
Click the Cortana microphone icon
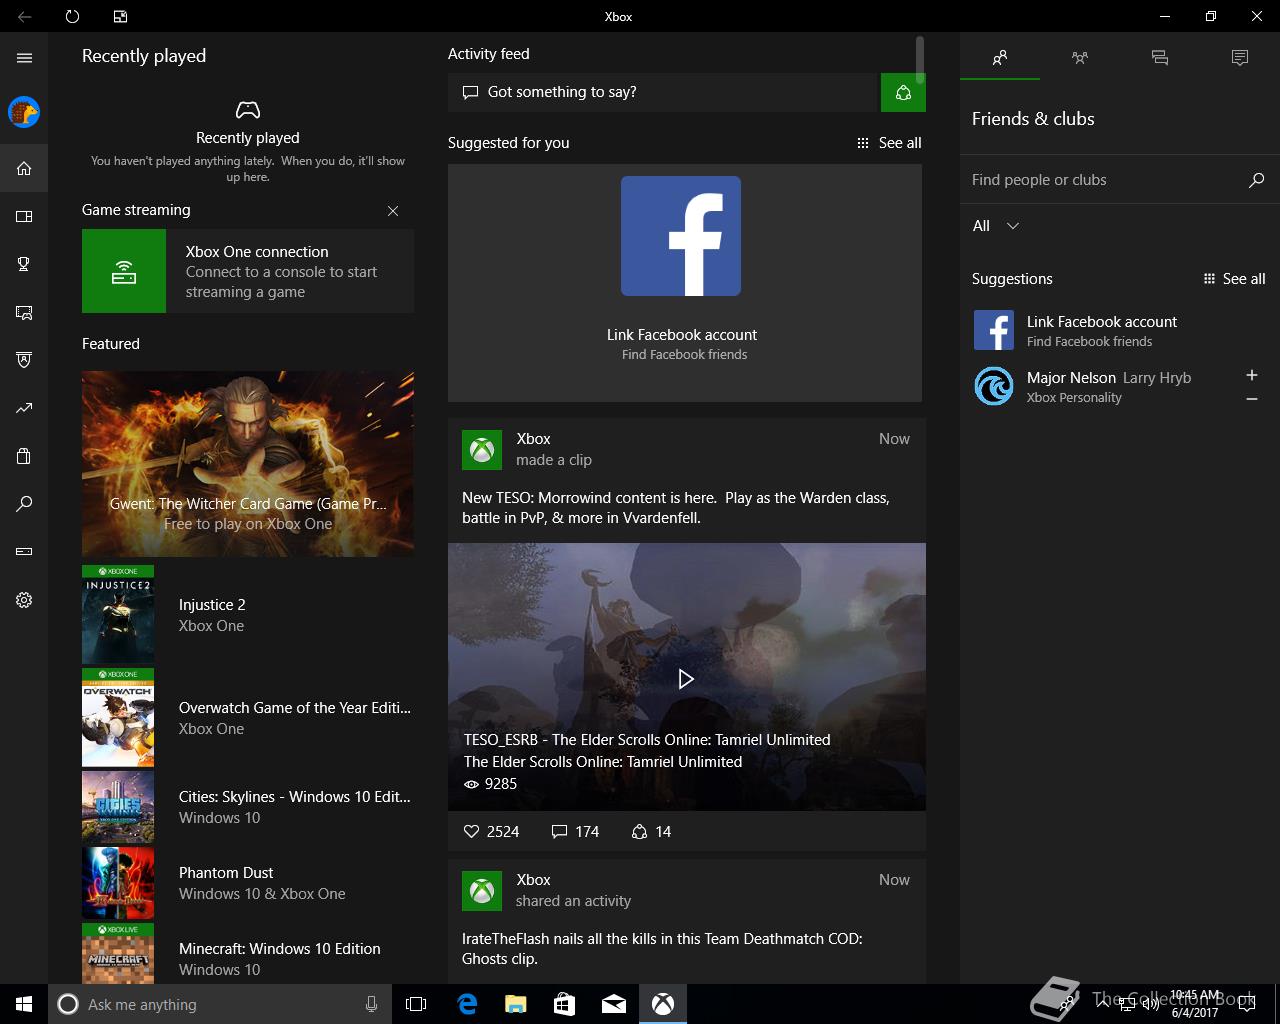[x=371, y=1004]
